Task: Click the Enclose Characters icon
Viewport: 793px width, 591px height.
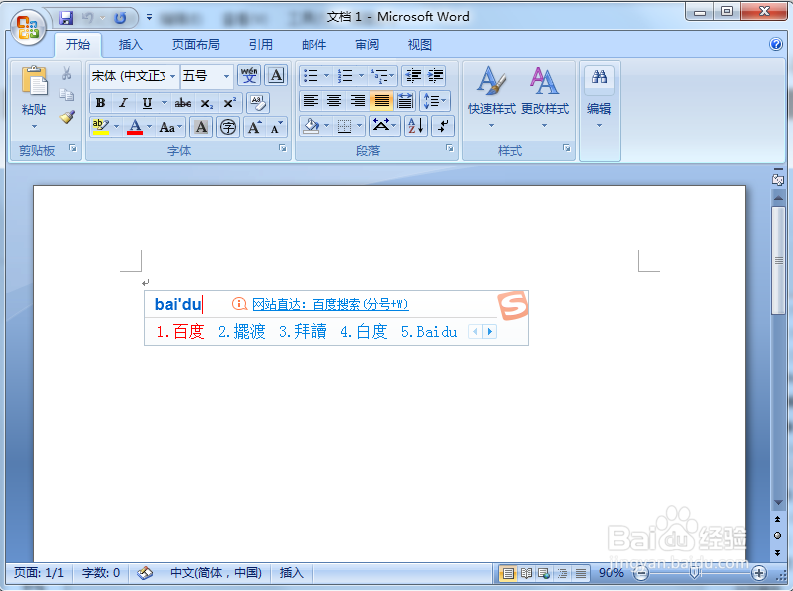Action: pos(228,127)
